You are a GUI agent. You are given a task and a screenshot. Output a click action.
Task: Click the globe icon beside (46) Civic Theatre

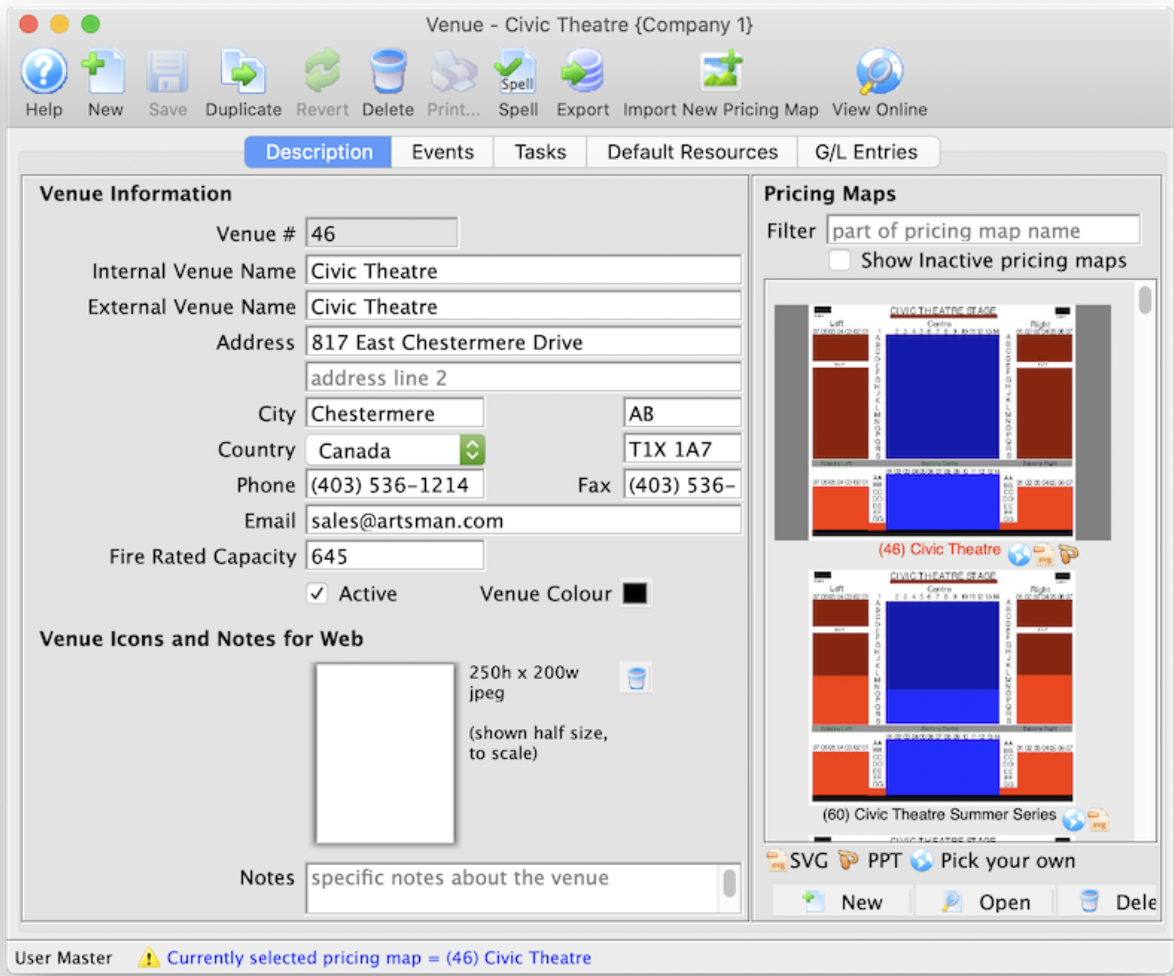pos(1019,555)
